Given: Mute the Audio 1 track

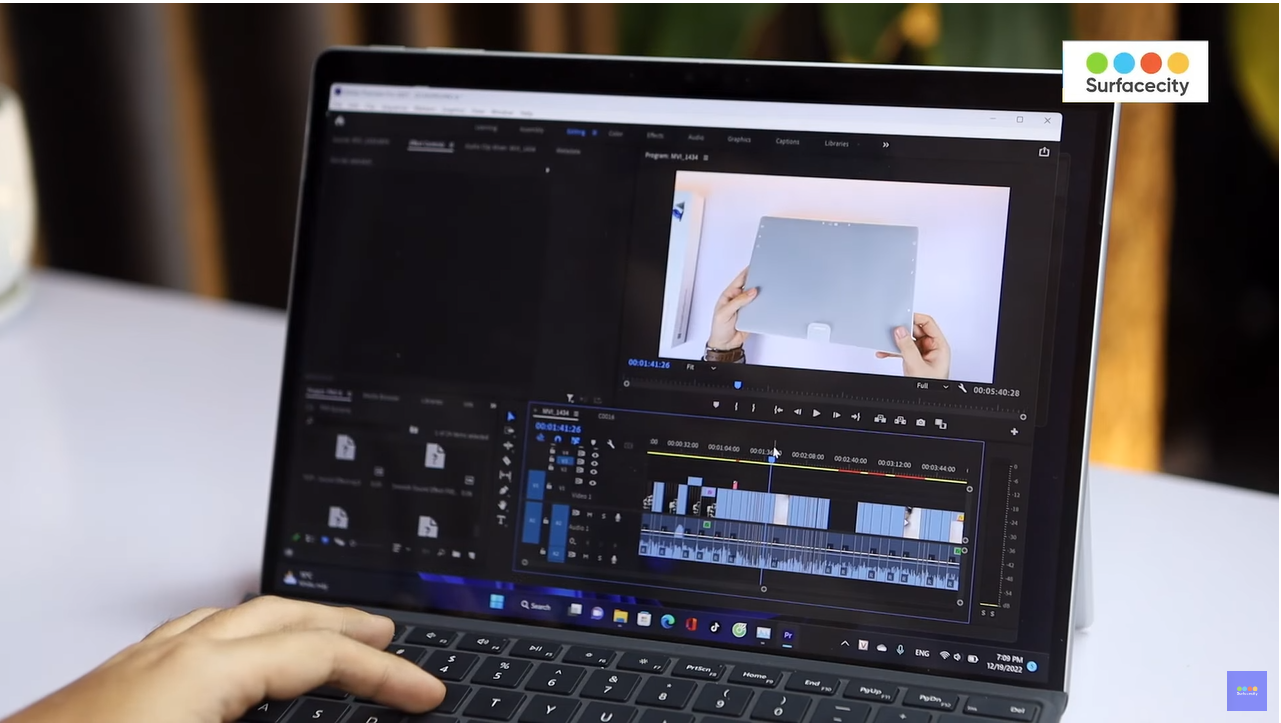Looking at the screenshot, I should pos(588,516).
